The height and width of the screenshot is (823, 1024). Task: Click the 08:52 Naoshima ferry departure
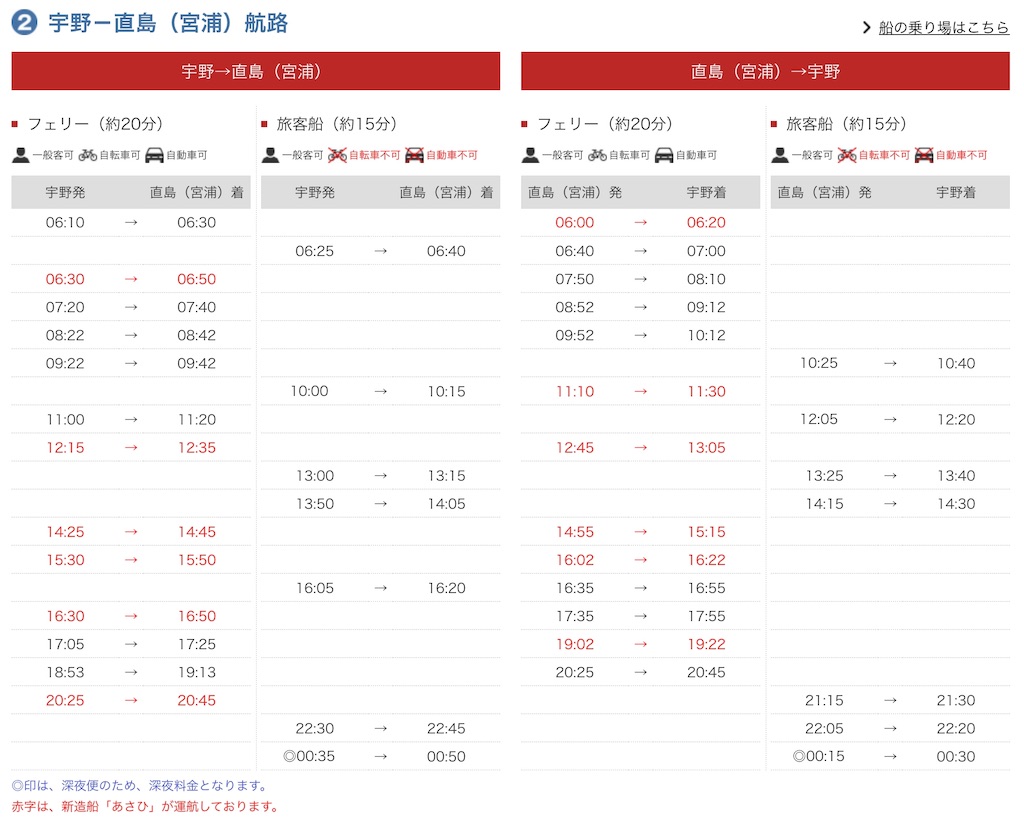click(575, 308)
